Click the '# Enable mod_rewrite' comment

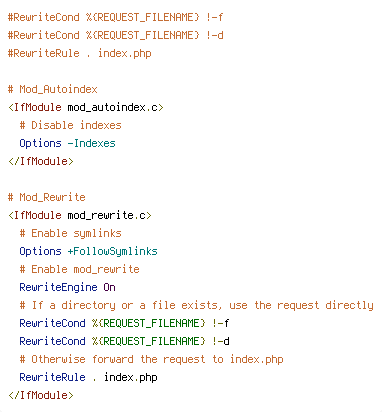[x=79, y=269]
